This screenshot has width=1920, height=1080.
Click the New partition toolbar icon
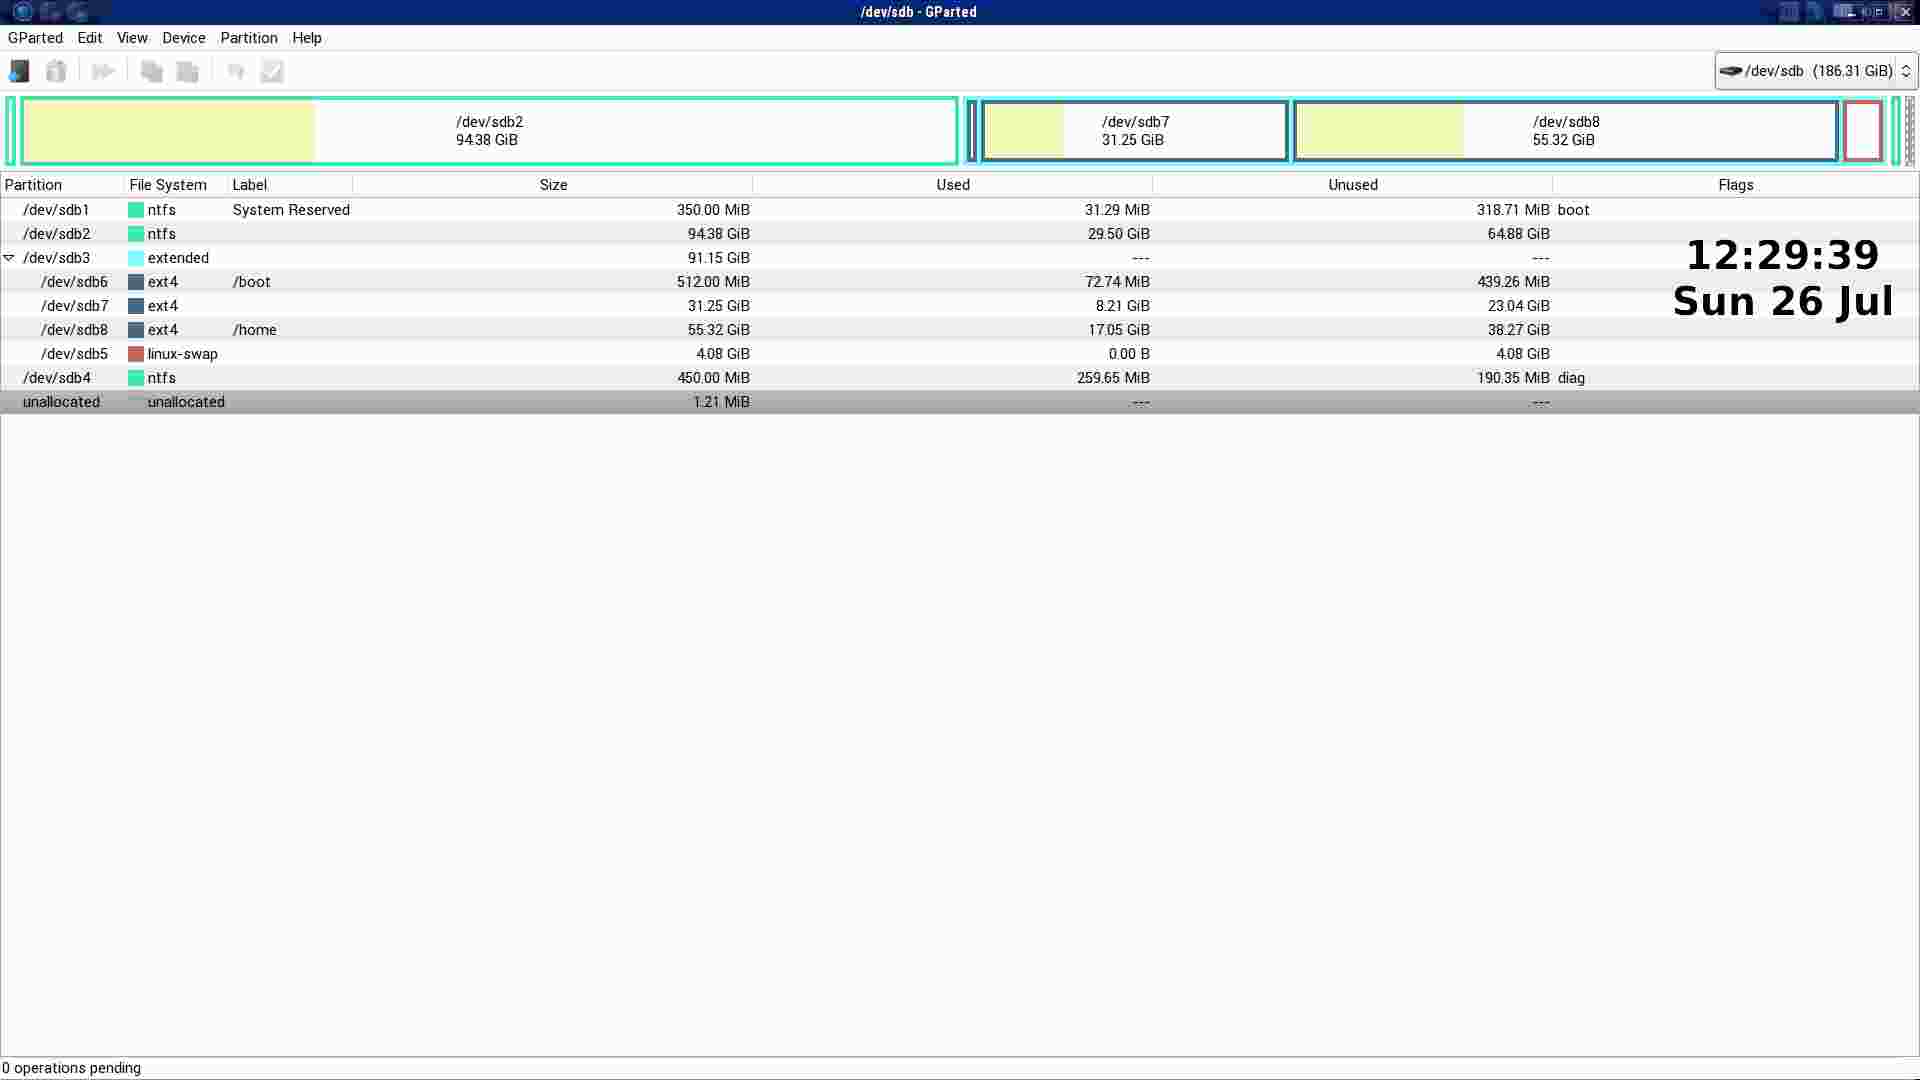19,71
